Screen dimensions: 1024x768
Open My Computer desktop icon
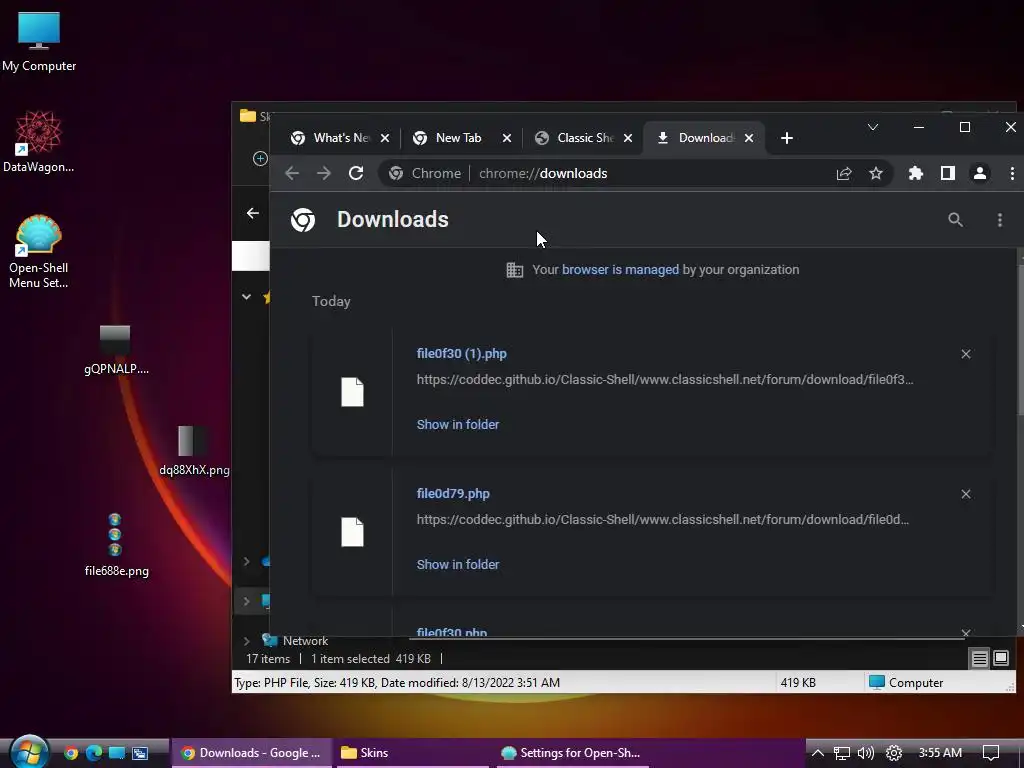(x=39, y=41)
